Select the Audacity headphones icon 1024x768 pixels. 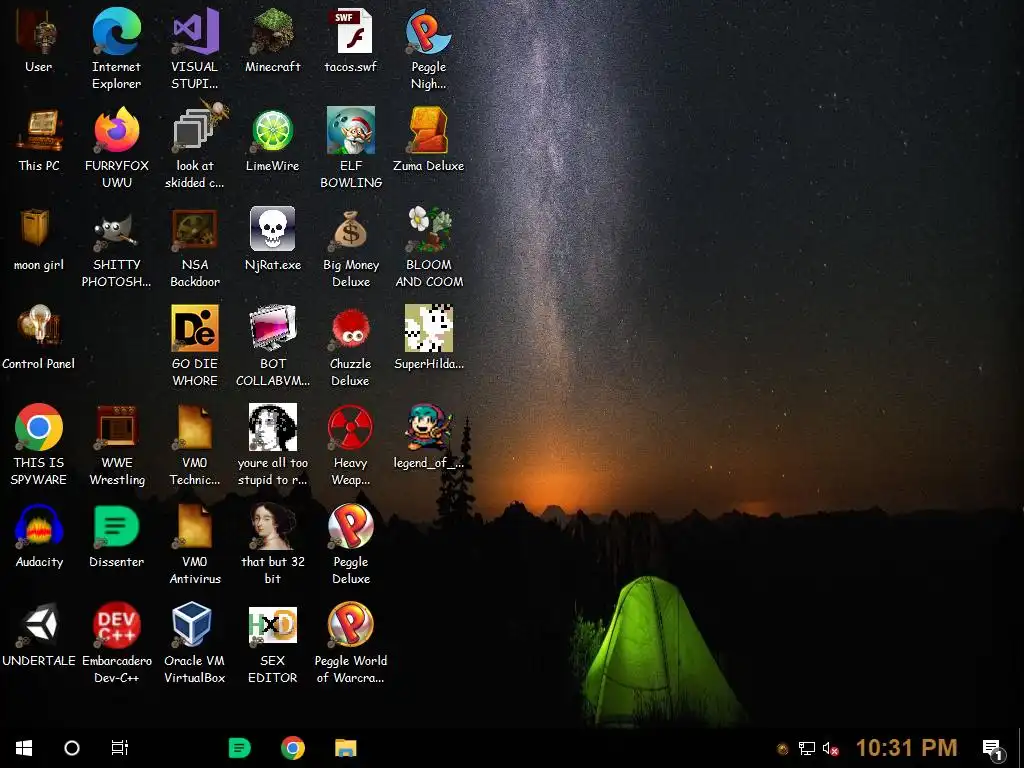pyautogui.click(x=39, y=526)
